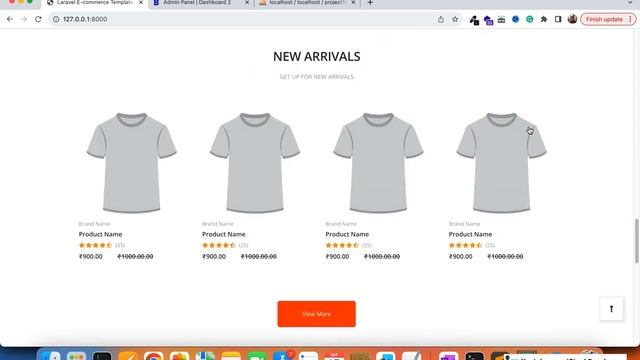Expand the tab search chevron at top right

click(x=630, y=3)
